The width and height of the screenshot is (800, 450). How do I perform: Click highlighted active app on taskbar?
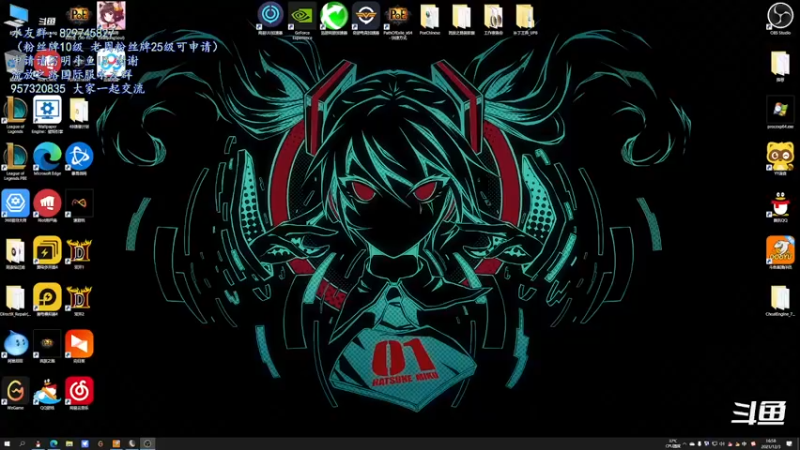click(x=147, y=444)
